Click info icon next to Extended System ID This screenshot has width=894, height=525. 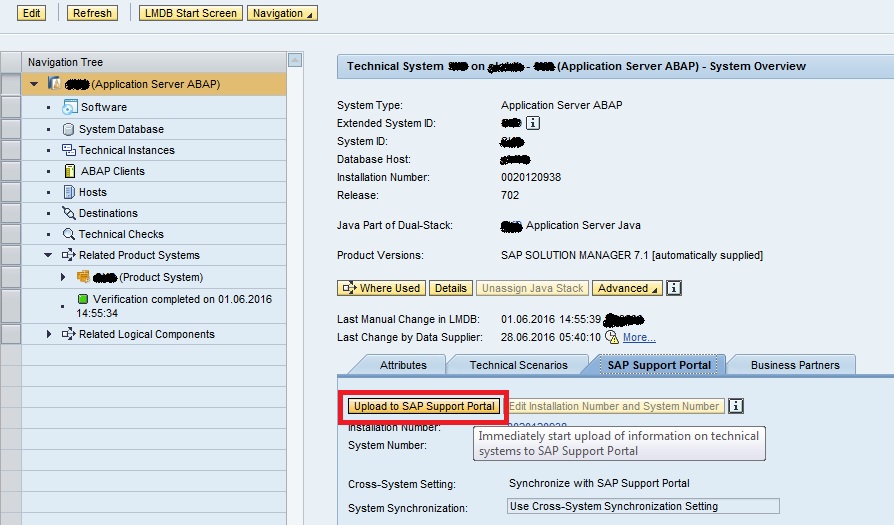(533, 123)
